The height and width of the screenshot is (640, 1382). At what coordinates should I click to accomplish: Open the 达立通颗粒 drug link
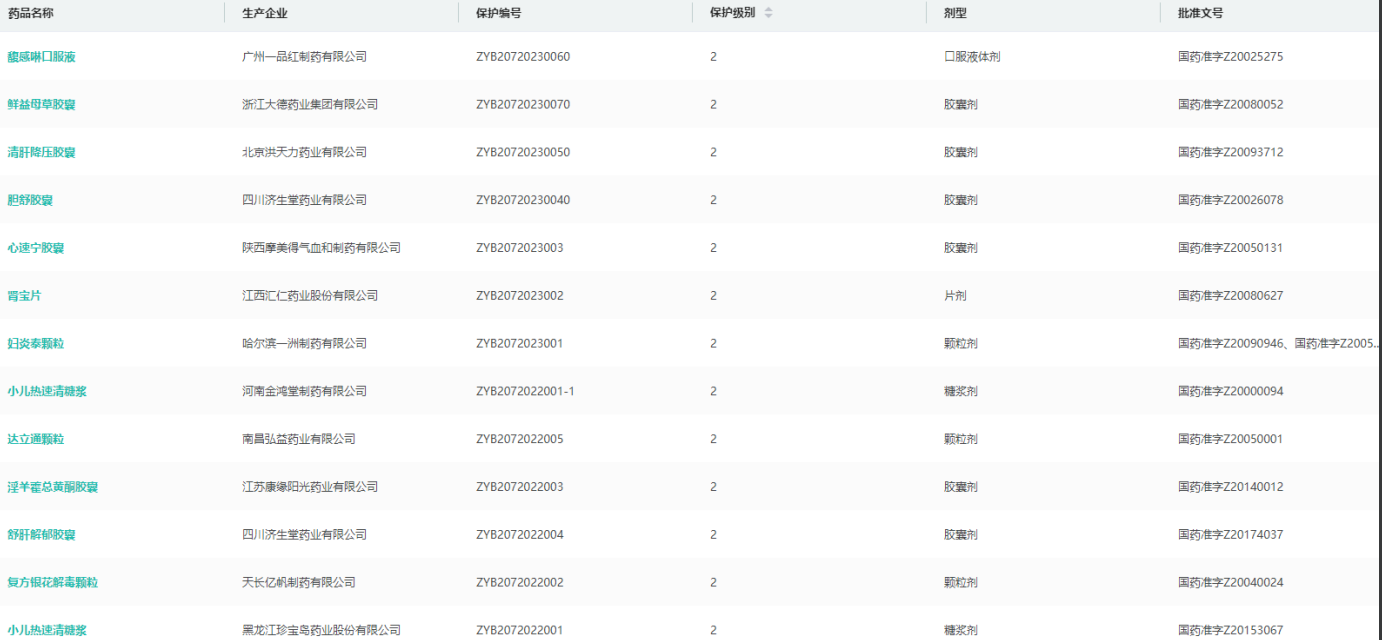pyautogui.click(x=36, y=439)
